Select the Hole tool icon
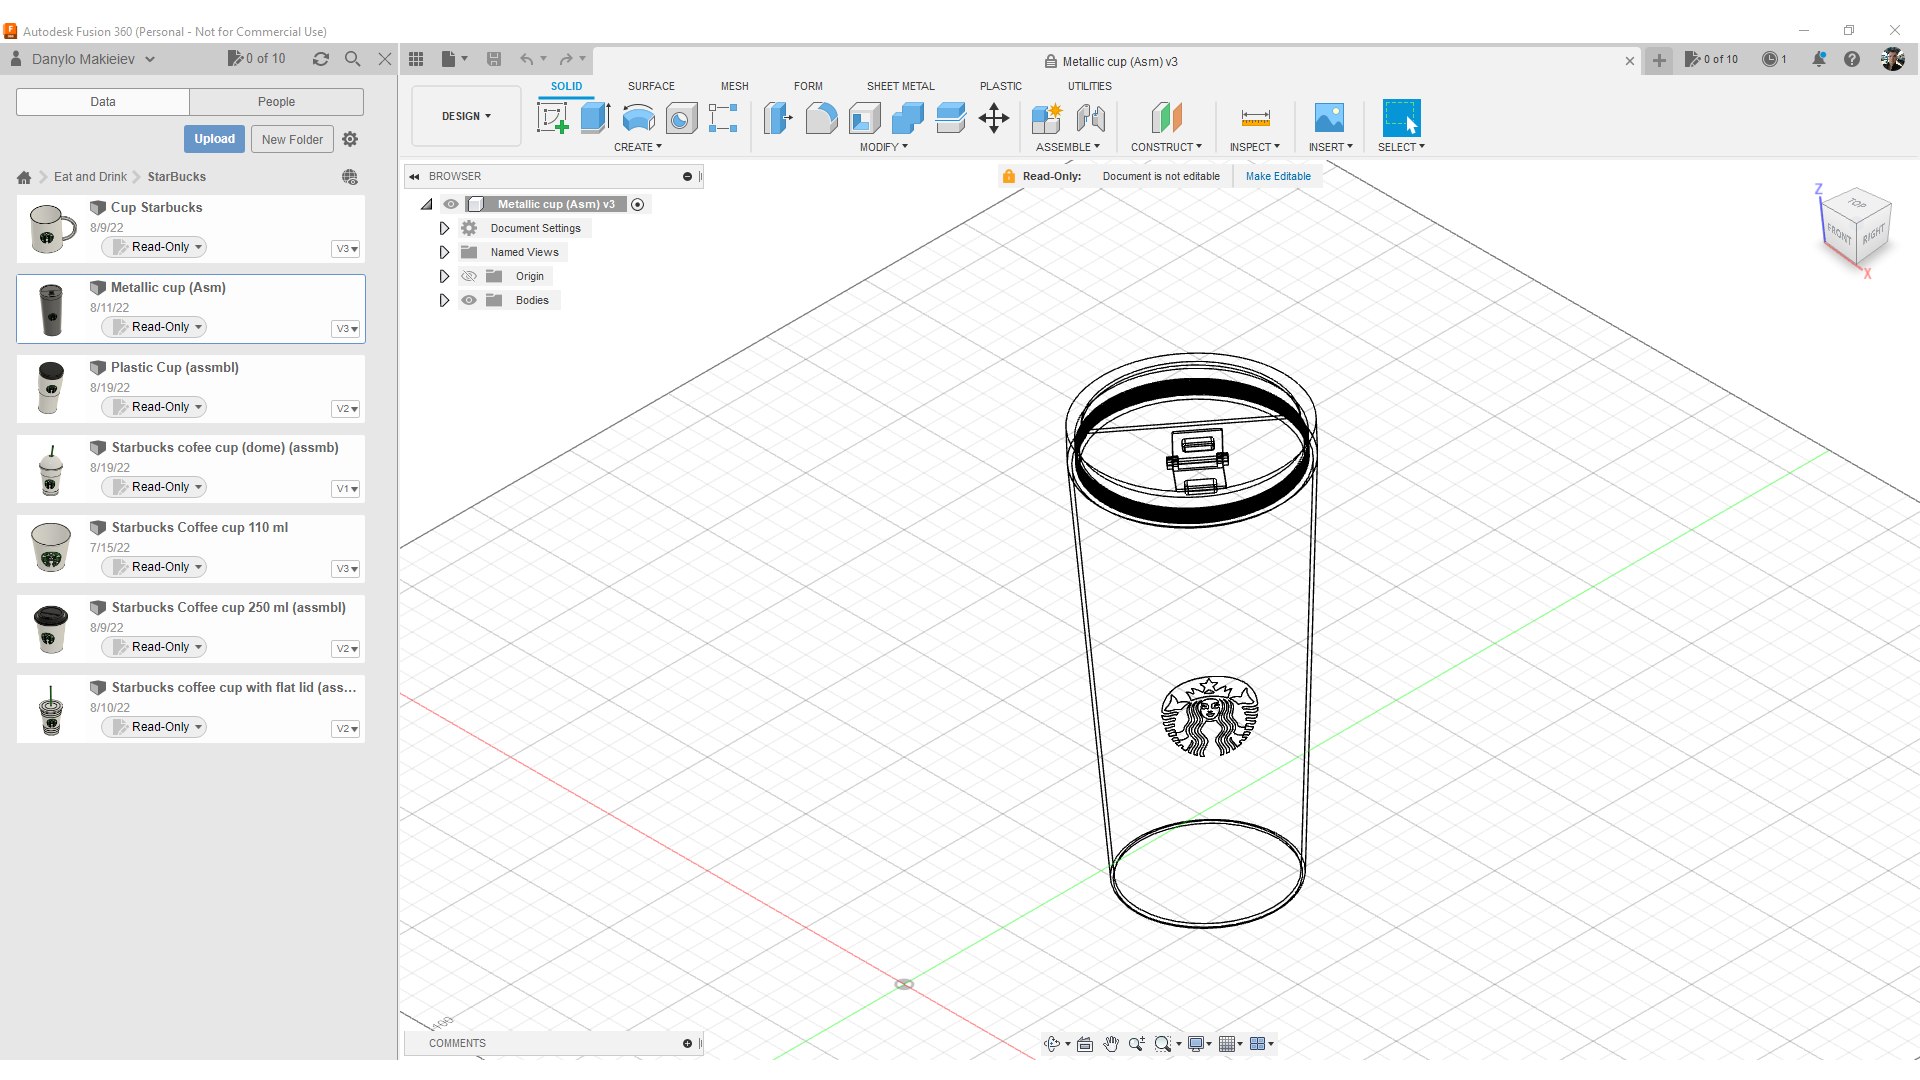This screenshot has height=1080, width=1920. (x=681, y=118)
